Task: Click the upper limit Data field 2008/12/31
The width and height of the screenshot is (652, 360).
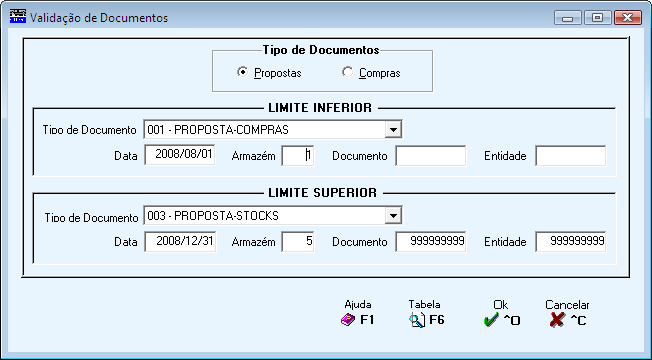Action: (x=180, y=242)
